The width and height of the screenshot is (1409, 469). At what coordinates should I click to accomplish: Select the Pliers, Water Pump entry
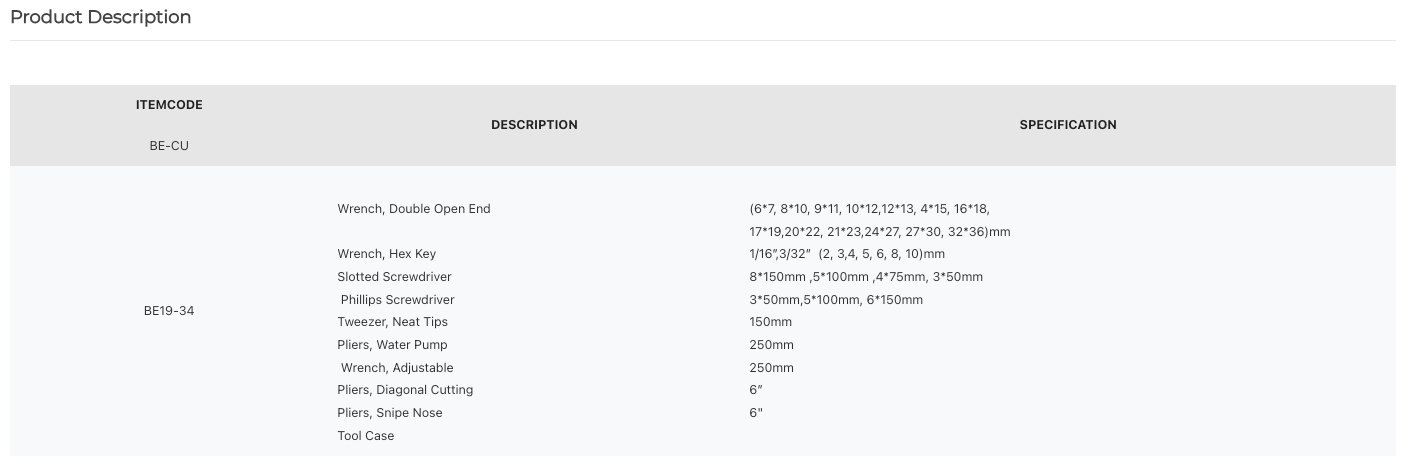pos(393,345)
